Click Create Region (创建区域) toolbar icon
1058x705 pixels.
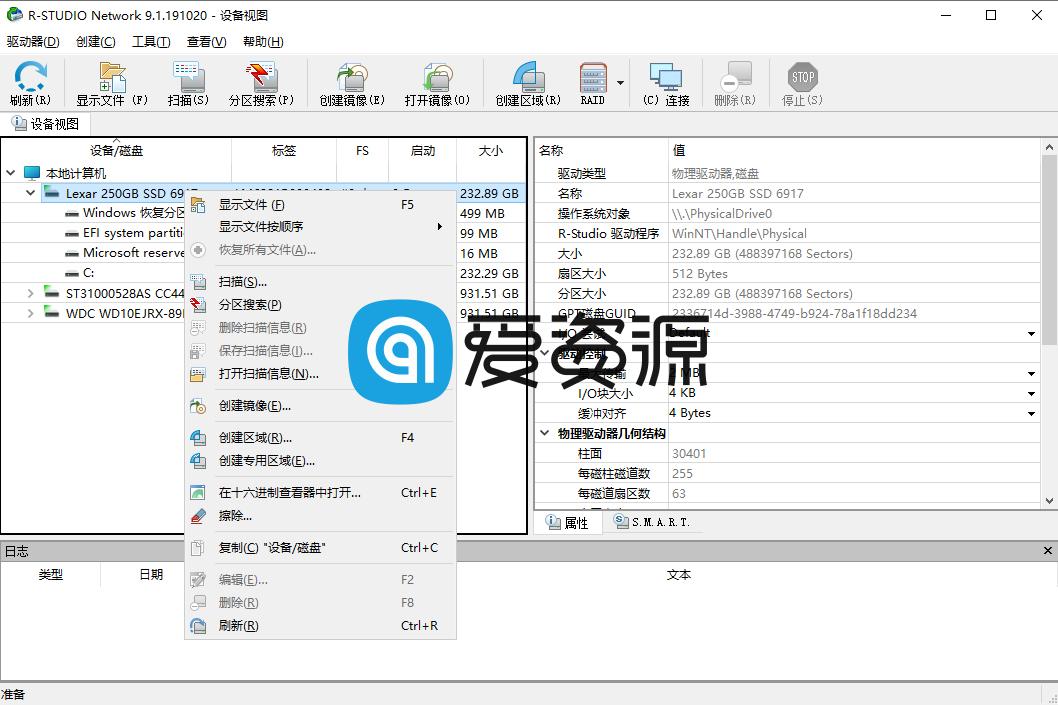[x=528, y=84]
